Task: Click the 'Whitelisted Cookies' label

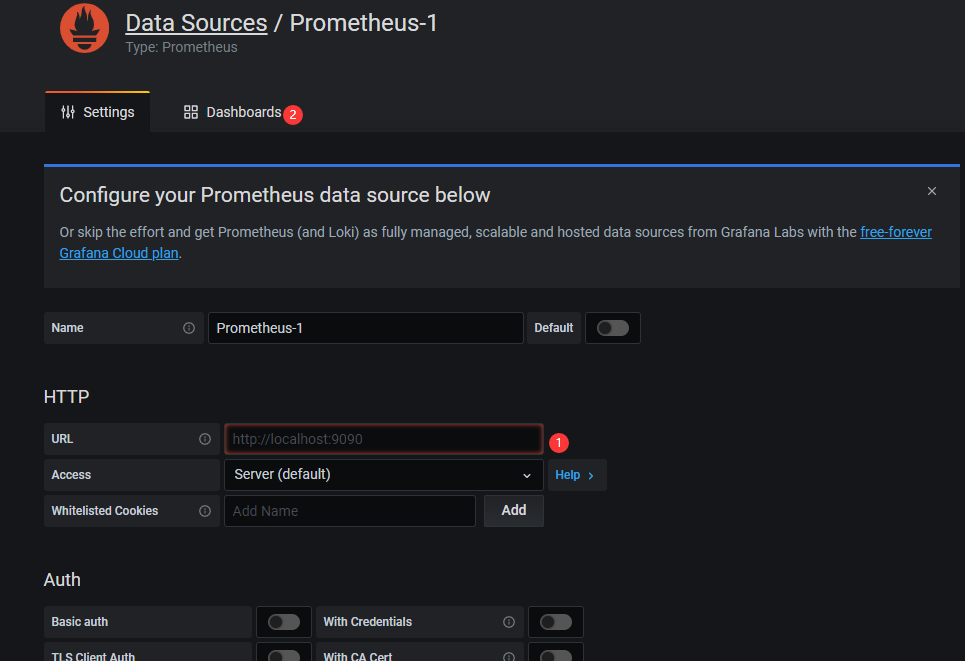Action: pyautogui.click(x=105, y=511)
